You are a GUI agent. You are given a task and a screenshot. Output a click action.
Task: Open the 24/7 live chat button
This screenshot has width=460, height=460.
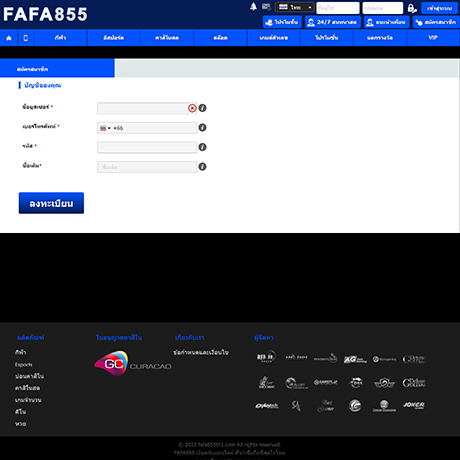(333, 22)
